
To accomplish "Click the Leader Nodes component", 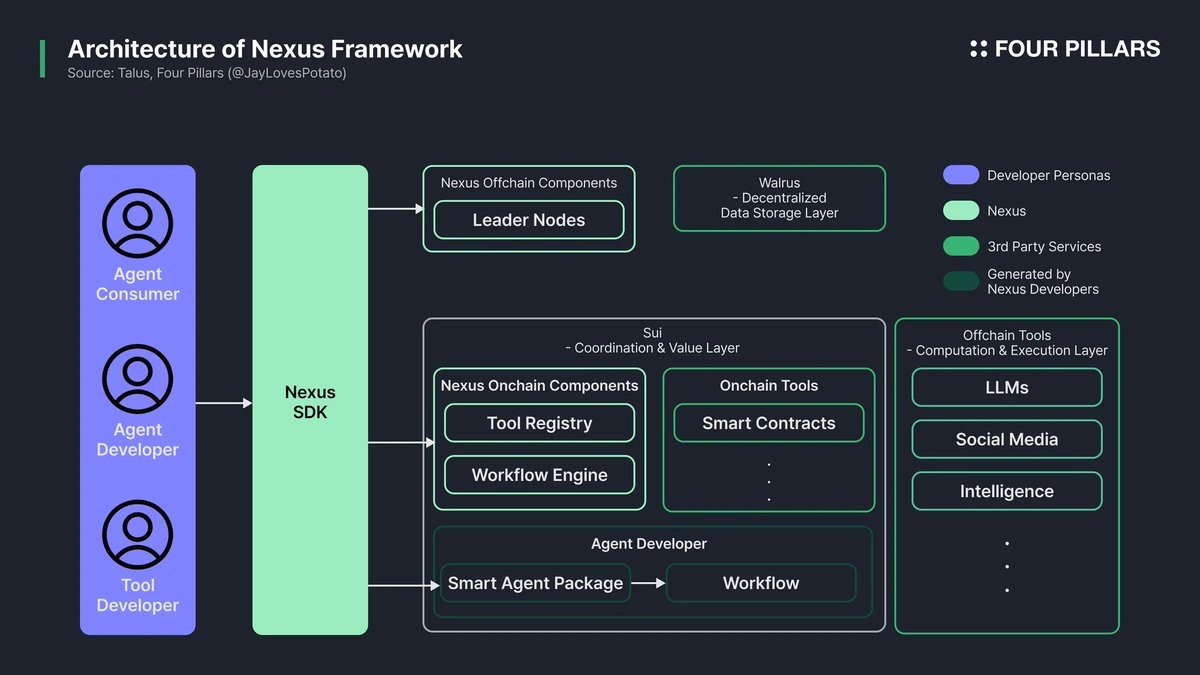I will [528, 220].
